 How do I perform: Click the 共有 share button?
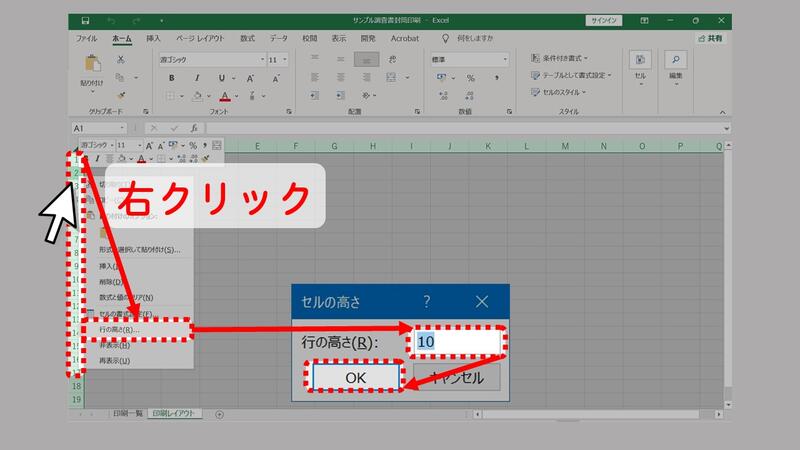pyautogui.click(x=710, y=38)
